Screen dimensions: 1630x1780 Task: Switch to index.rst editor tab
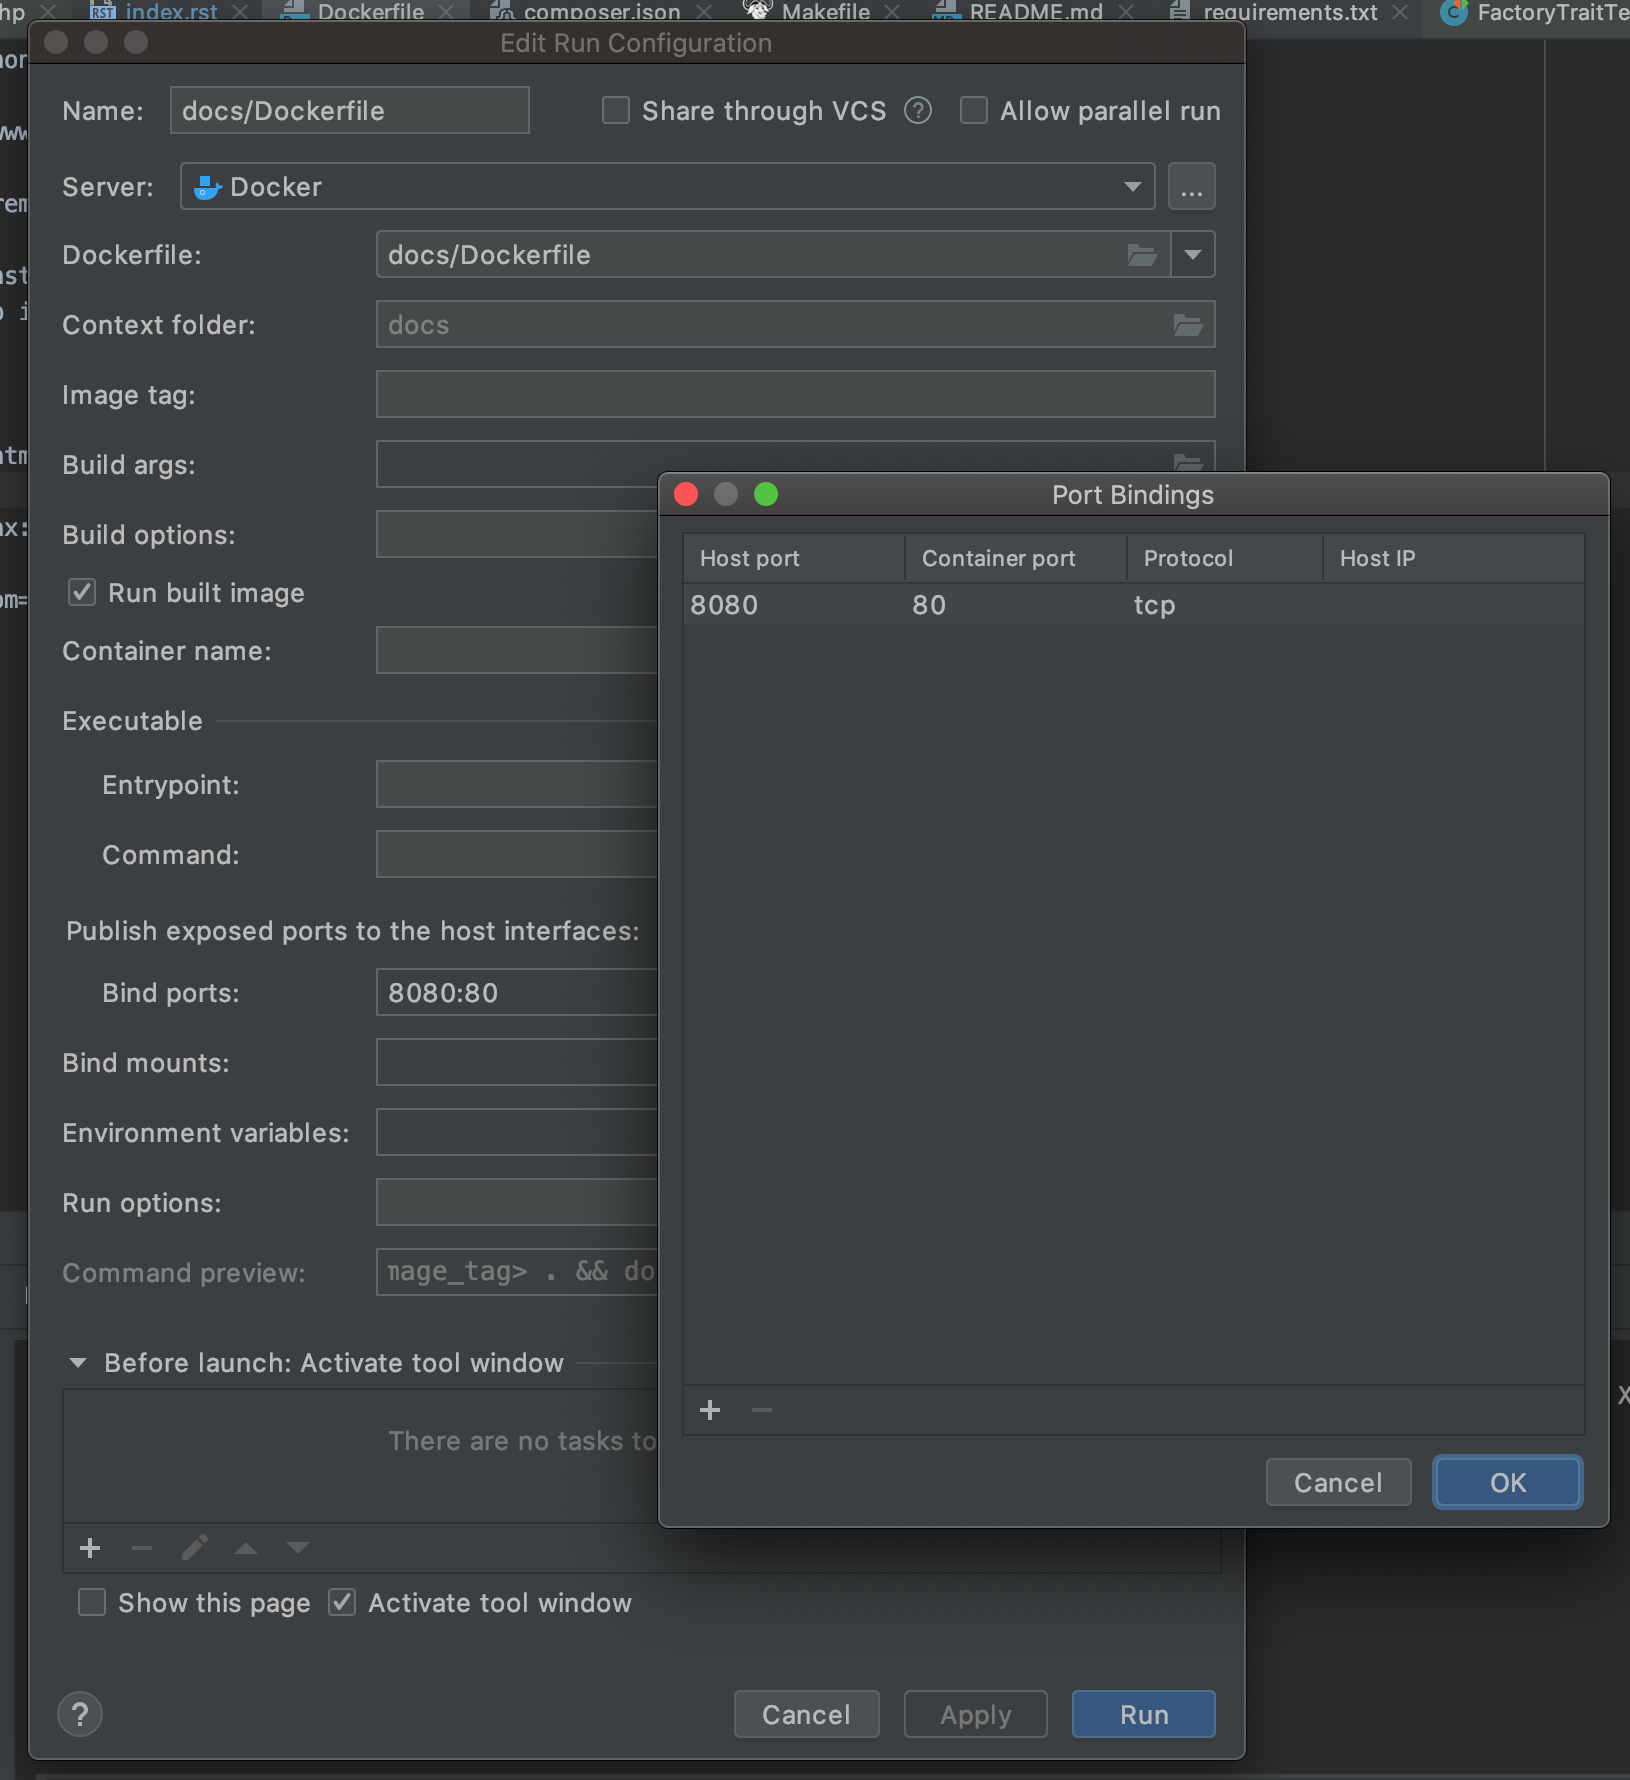click(171, 12)
